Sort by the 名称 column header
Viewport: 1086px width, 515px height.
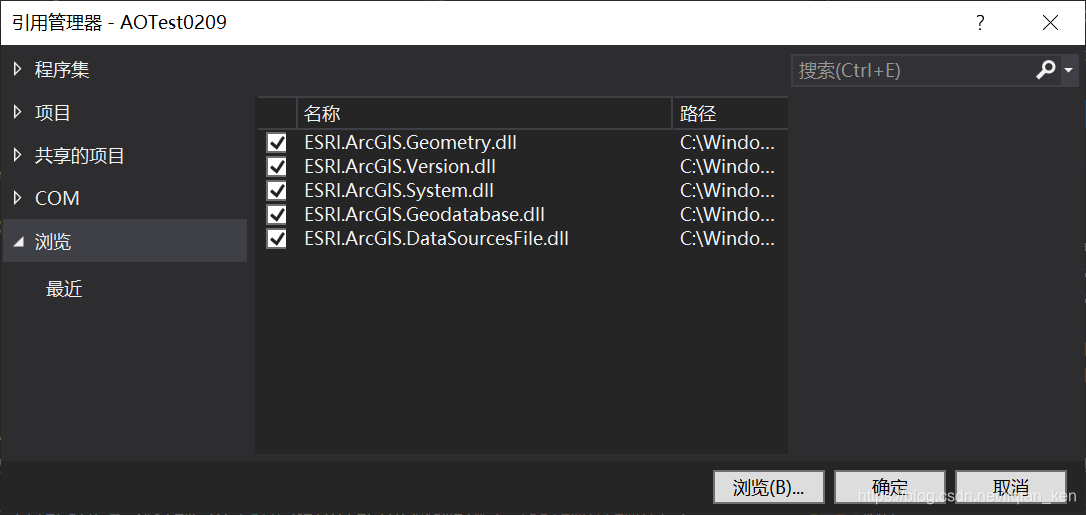(485, 113)
